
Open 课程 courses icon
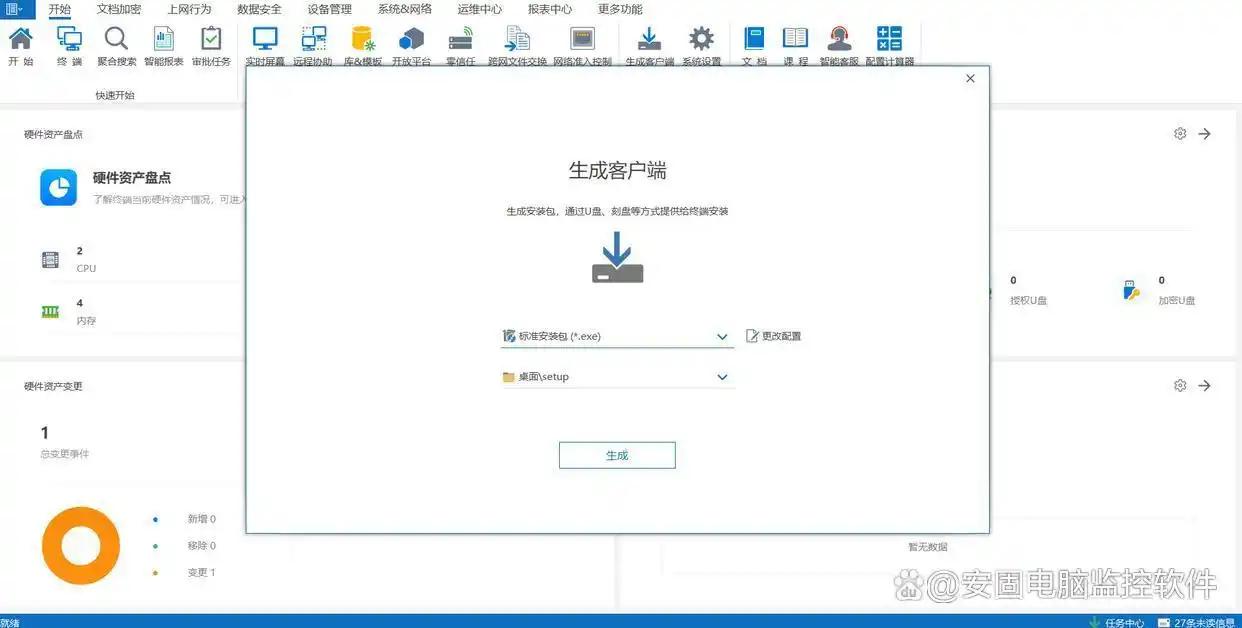795,46
